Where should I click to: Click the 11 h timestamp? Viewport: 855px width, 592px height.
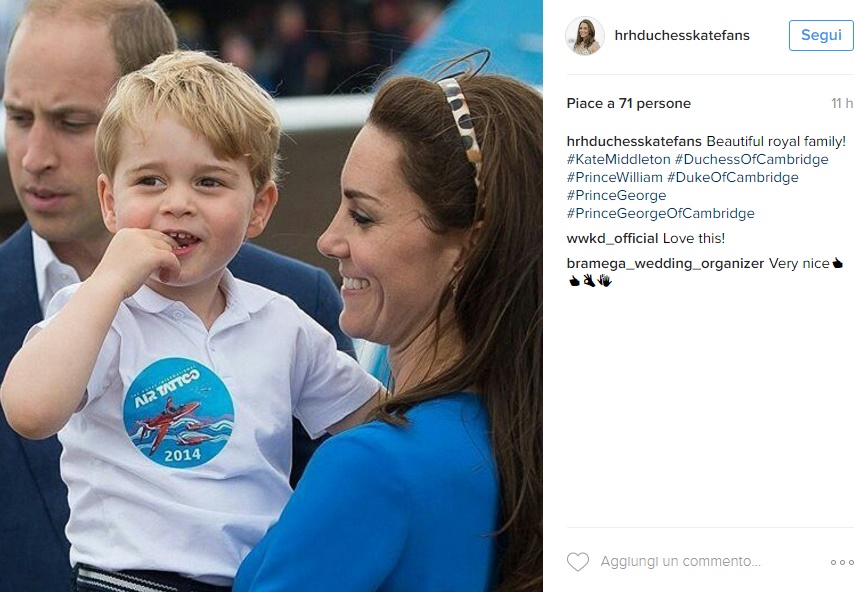pyautogui.click(x=841, y=103)
